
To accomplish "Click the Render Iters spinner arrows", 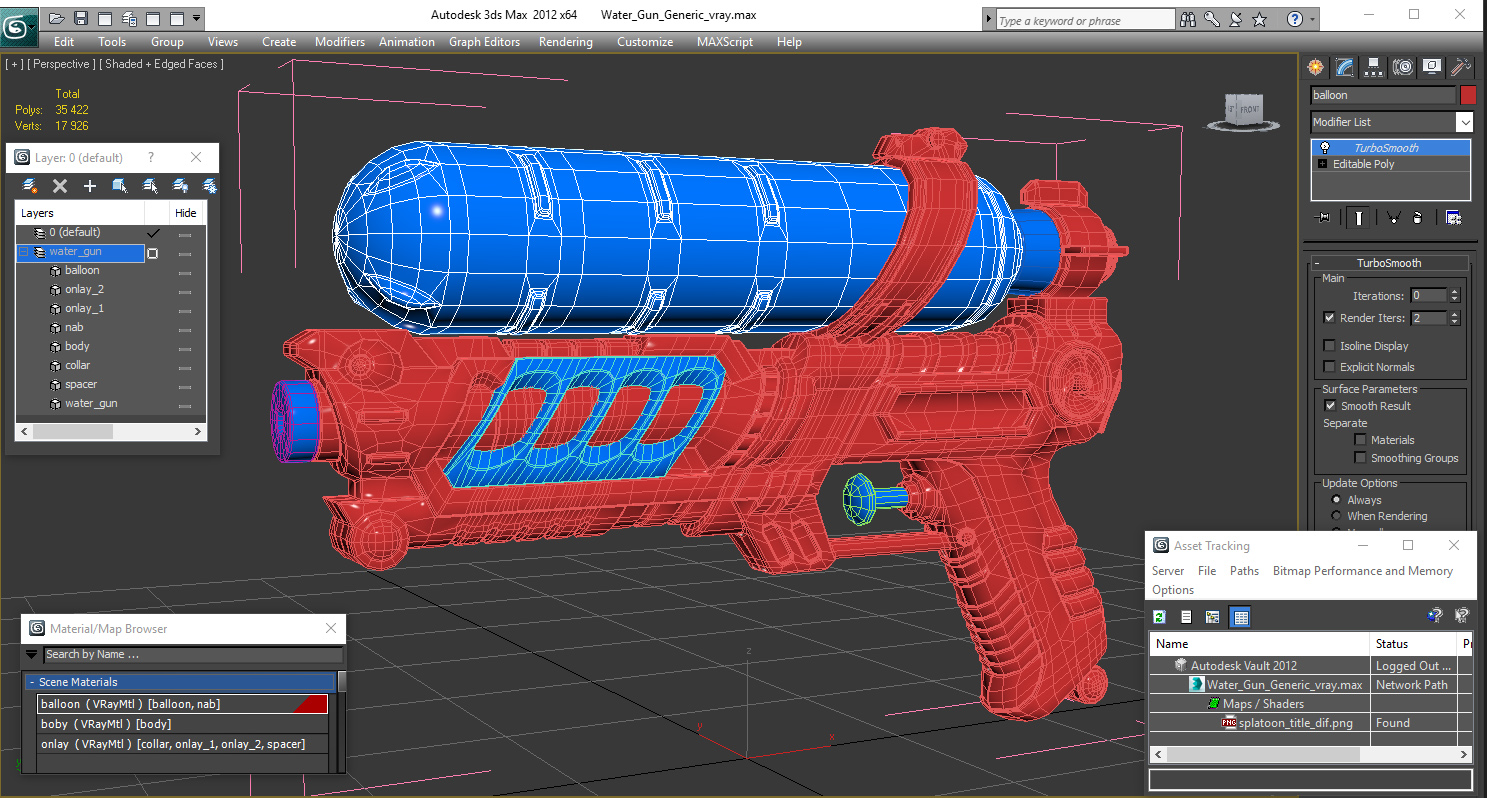I will coord(1454,318).
